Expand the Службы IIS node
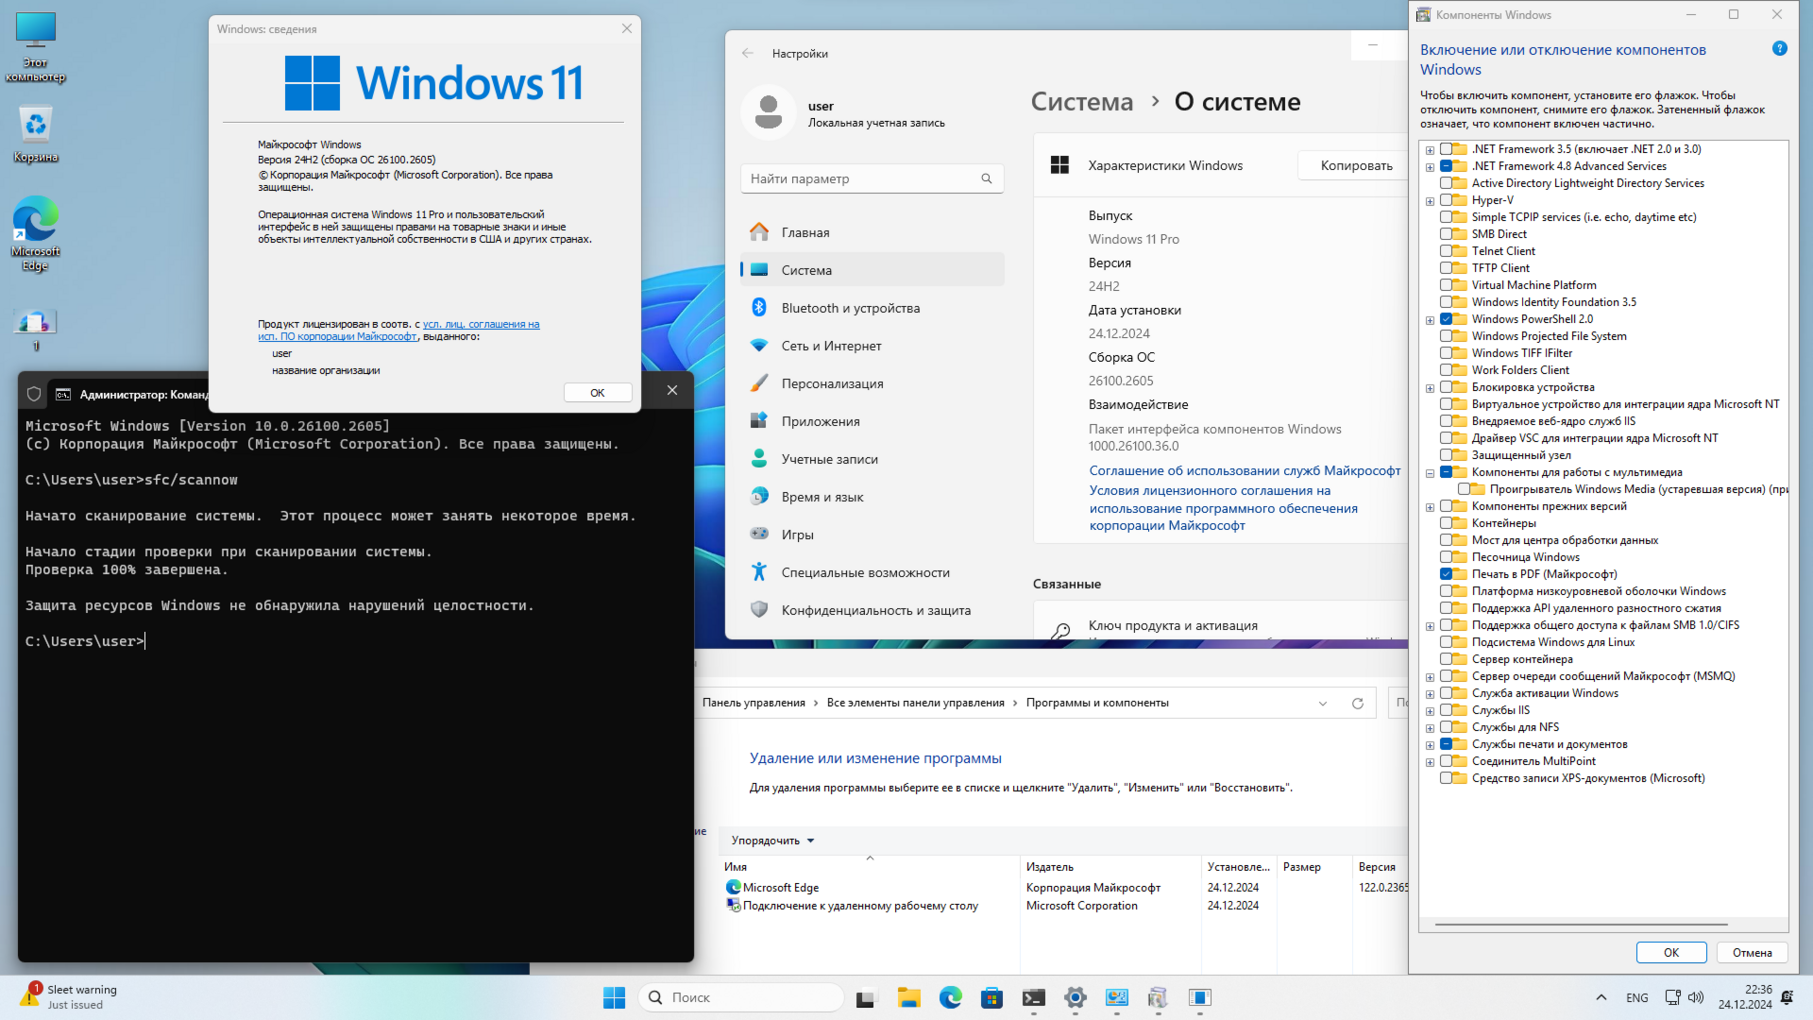The image size is (1813, 1020). pos(1430,711)
